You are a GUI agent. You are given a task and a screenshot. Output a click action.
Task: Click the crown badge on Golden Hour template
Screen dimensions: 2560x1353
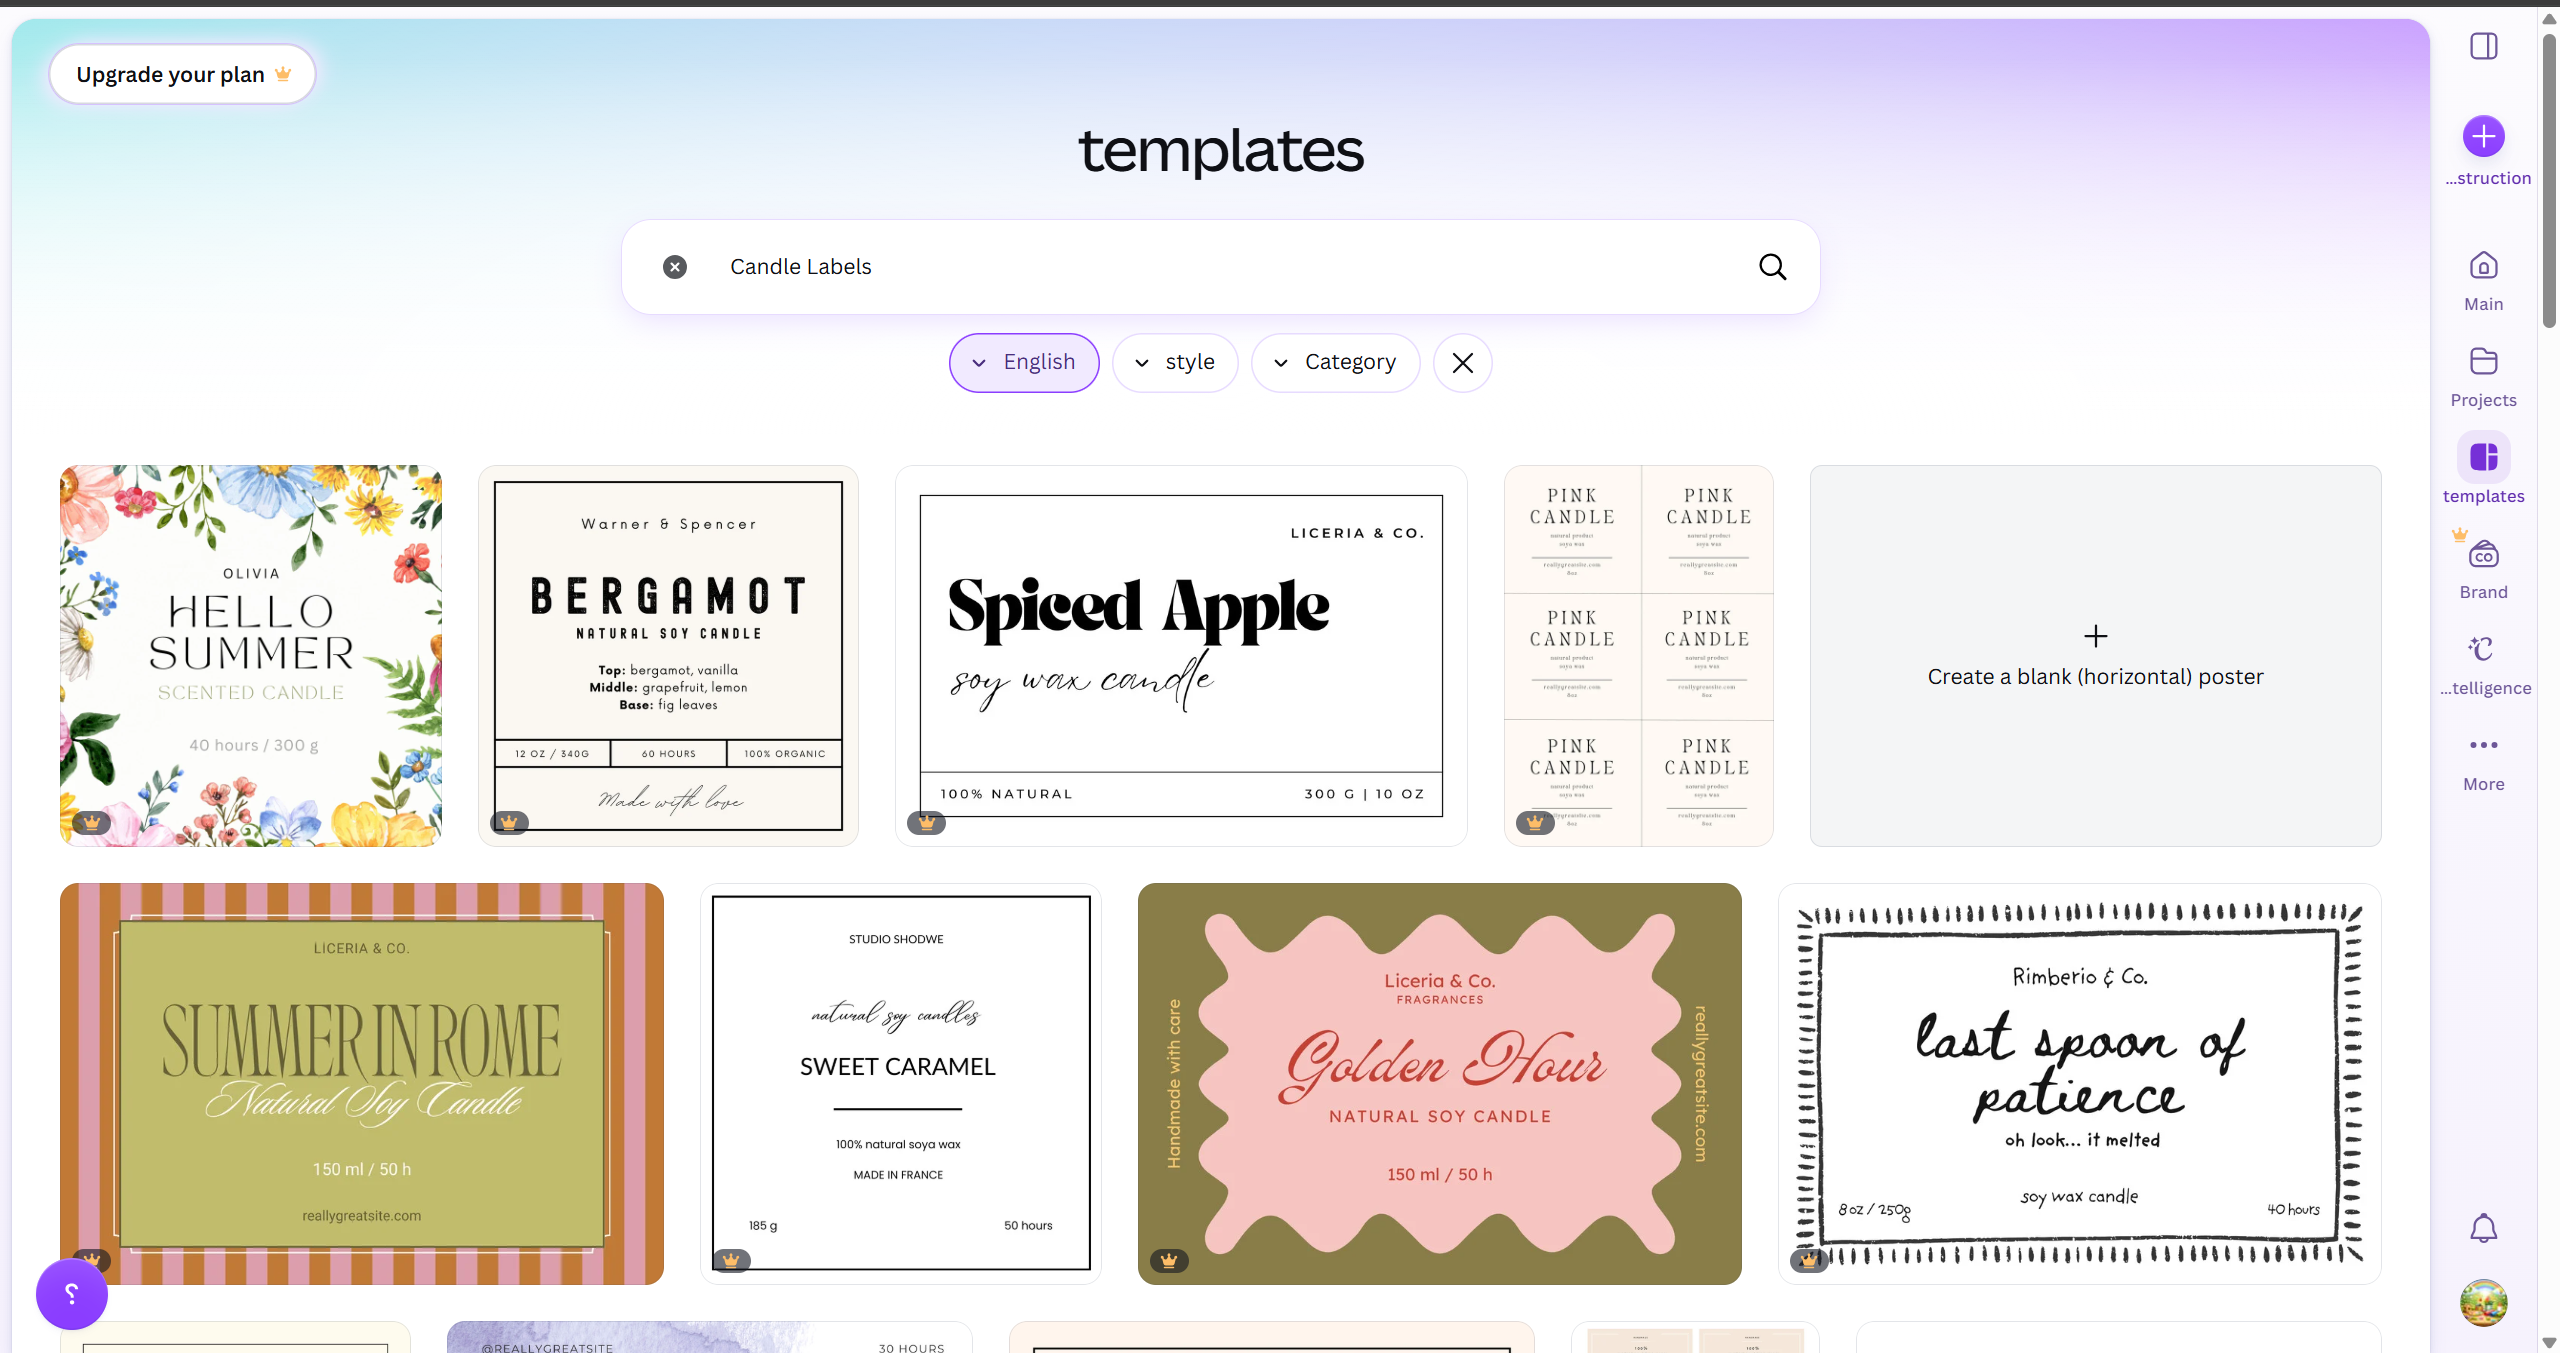point(1169,1260)
